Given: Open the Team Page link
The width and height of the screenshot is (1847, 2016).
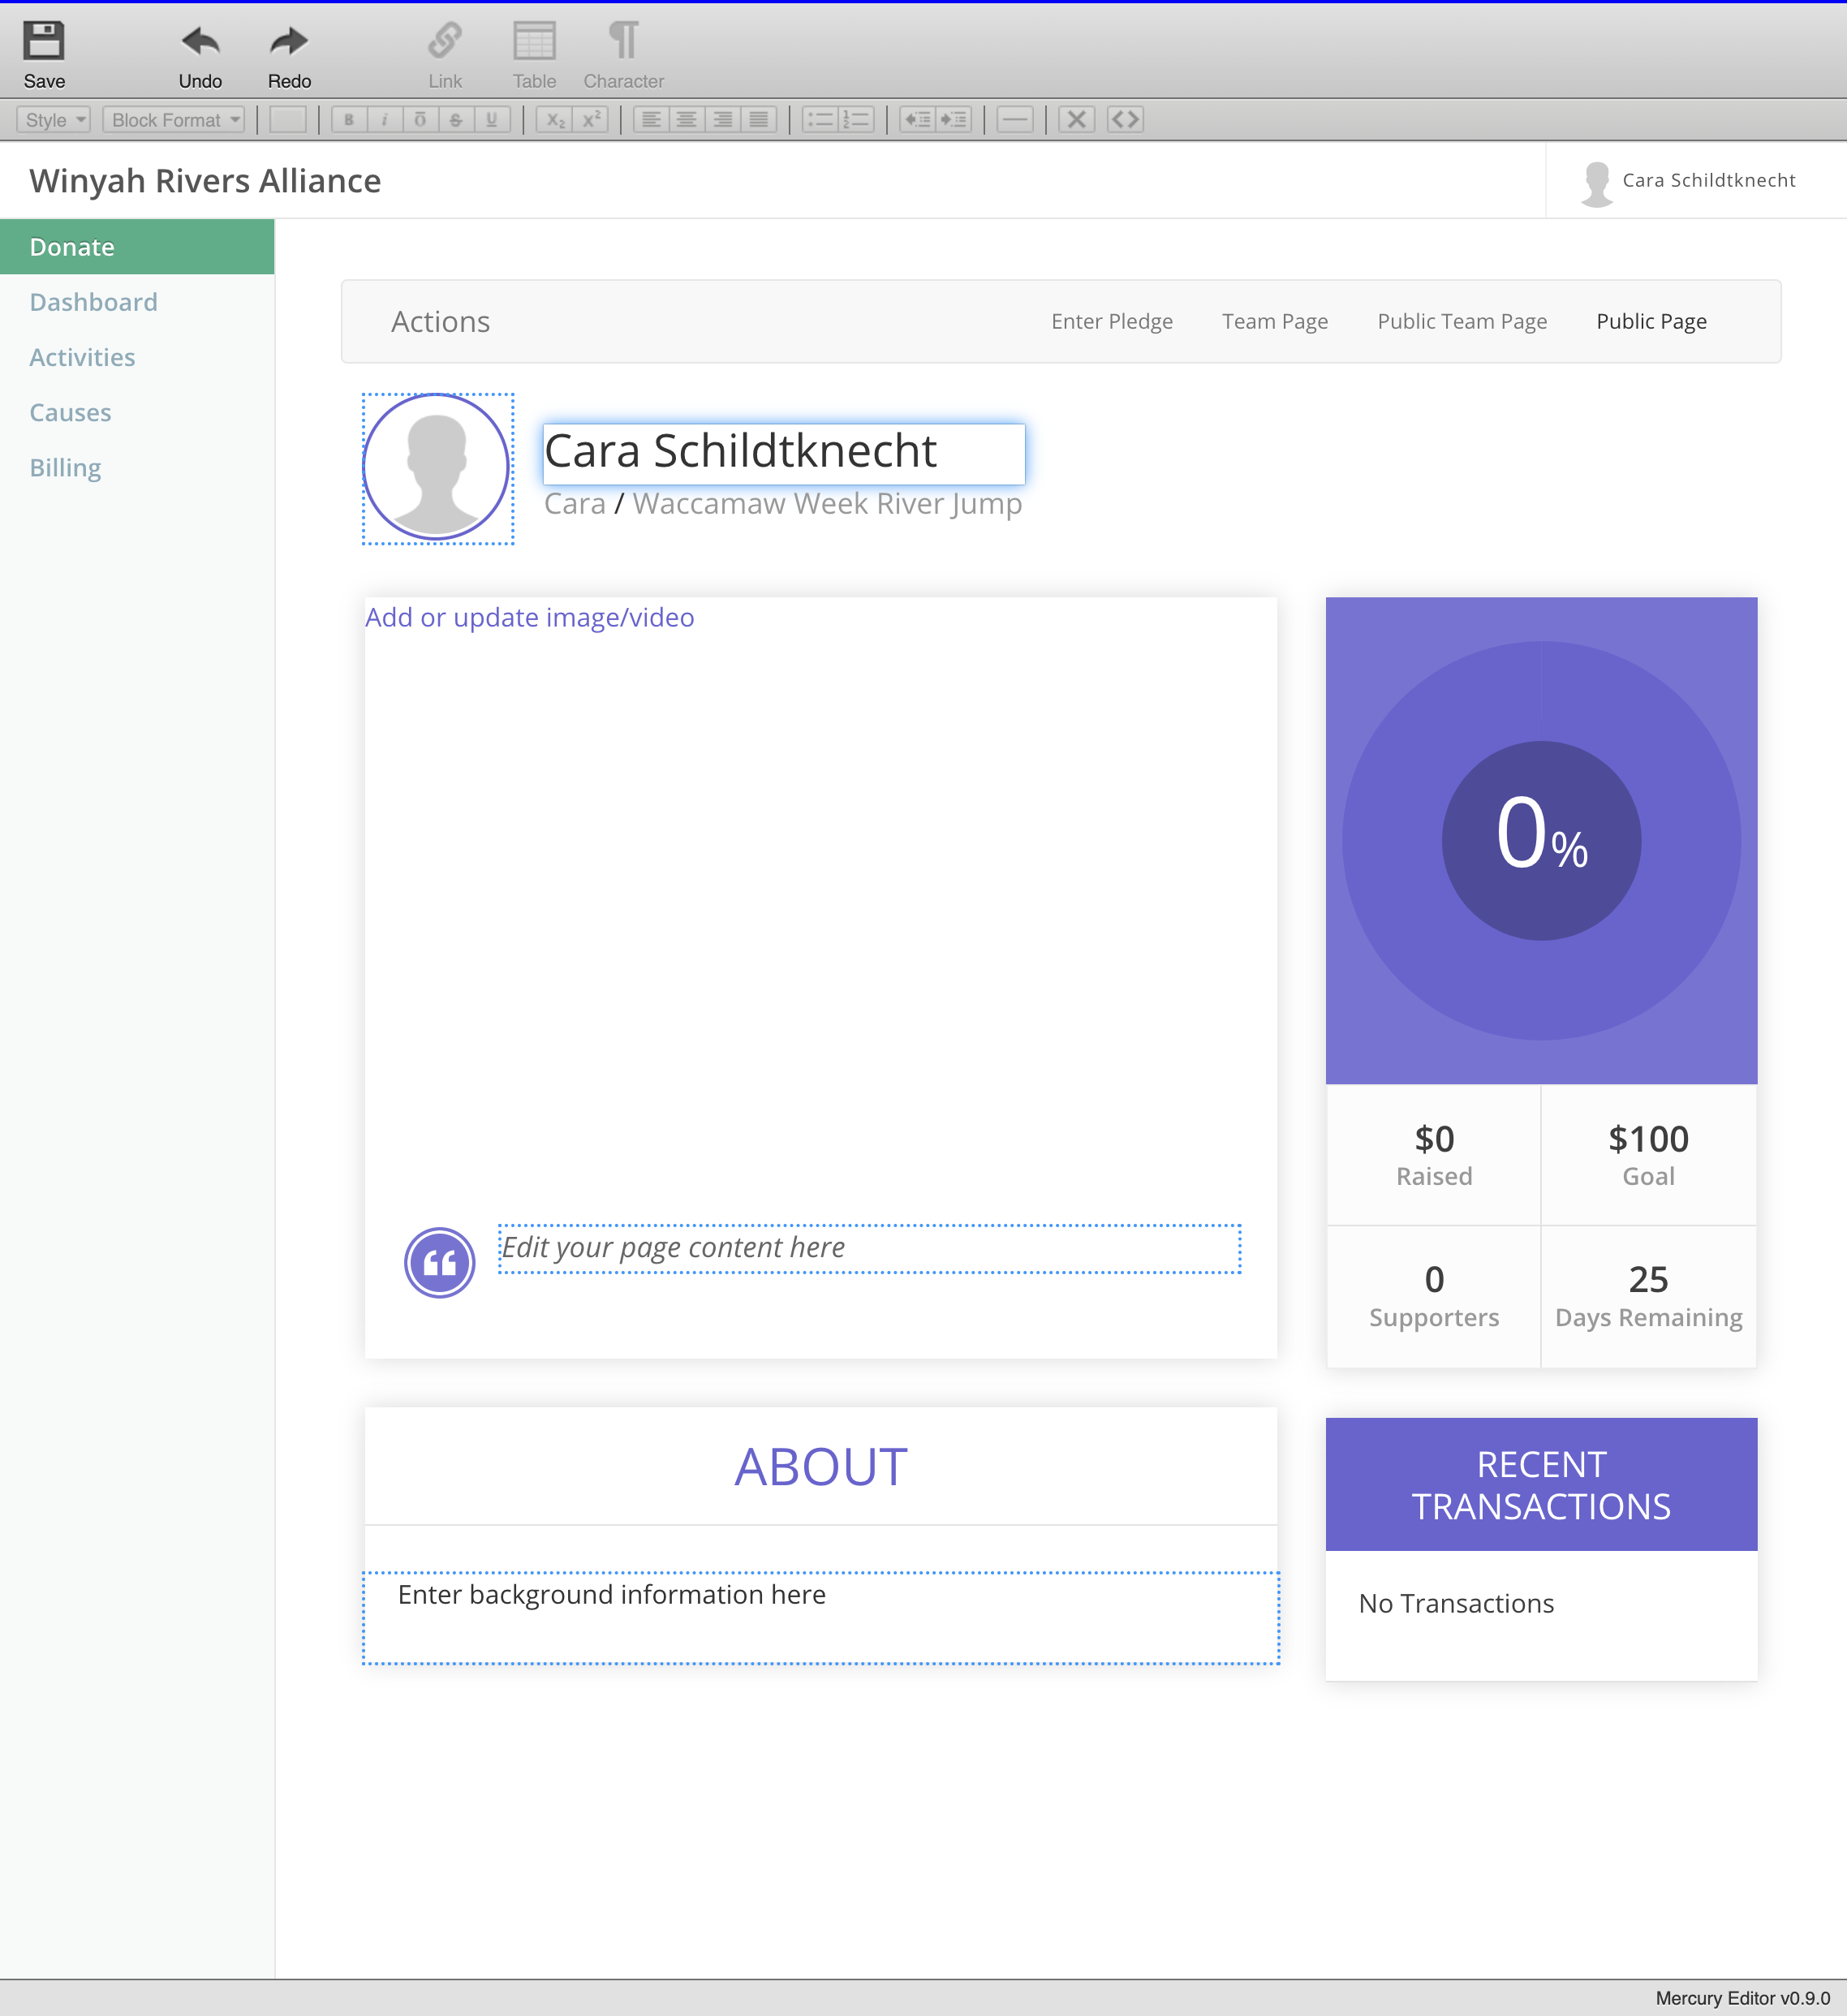Looking at the screenshot, I should click(x=1275, y=321).
